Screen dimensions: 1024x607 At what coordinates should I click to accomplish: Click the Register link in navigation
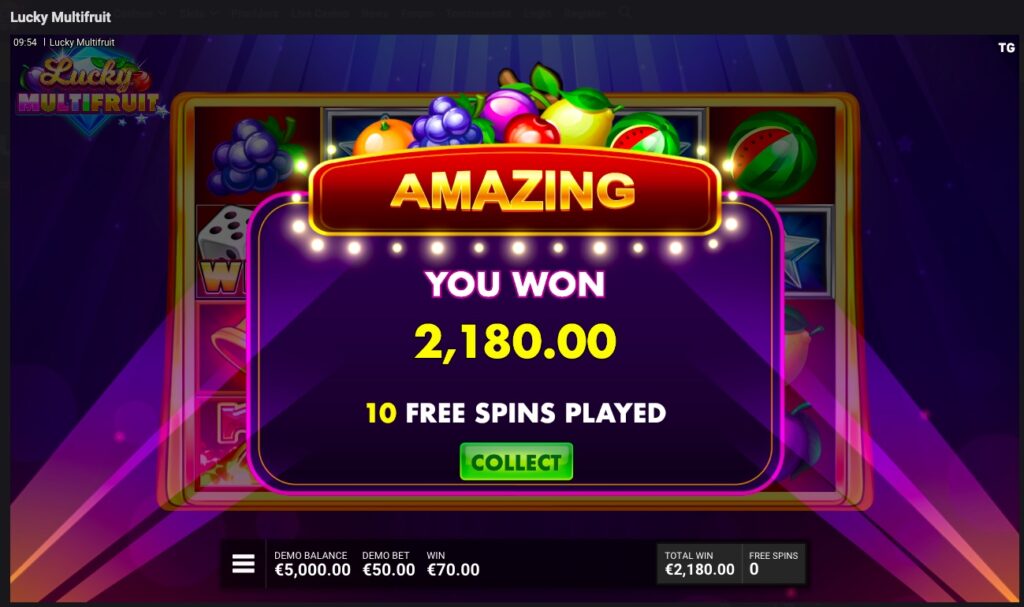584,12
